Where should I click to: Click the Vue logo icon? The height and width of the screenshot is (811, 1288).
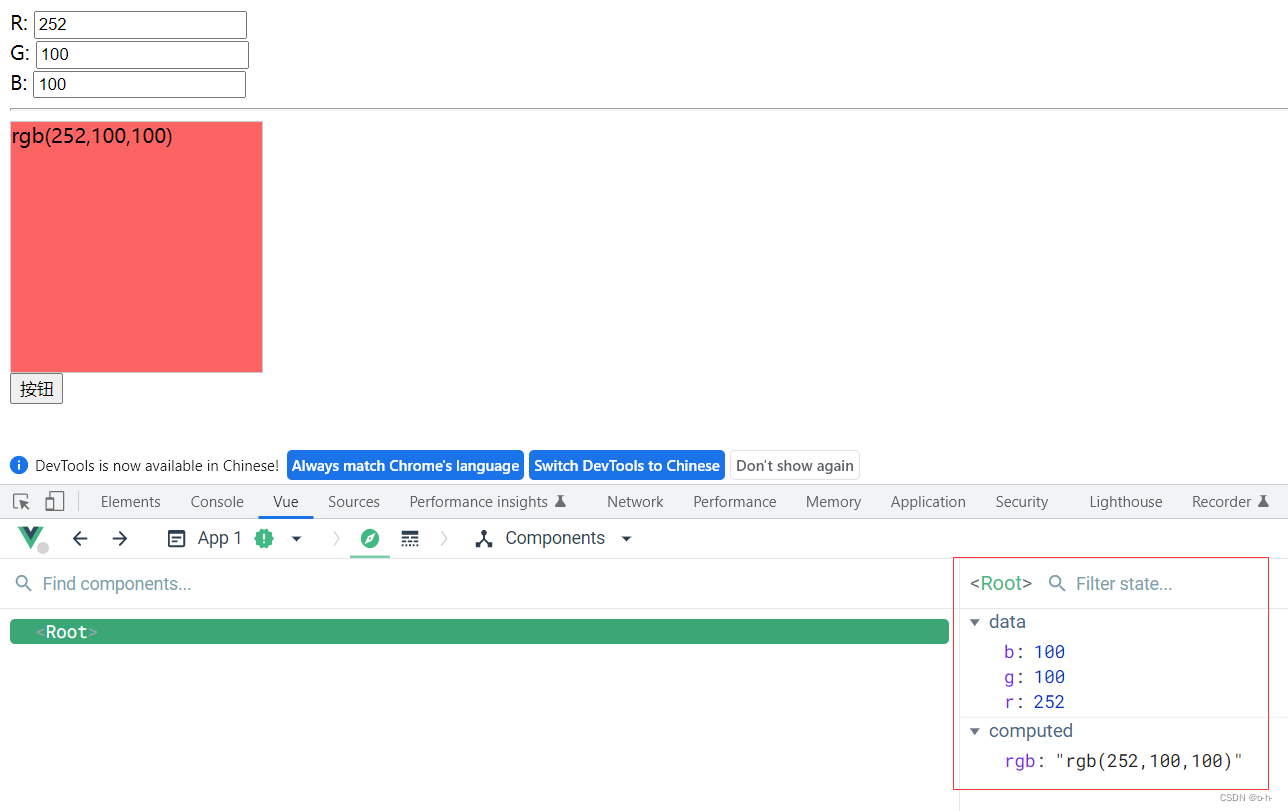pos(31,538)
